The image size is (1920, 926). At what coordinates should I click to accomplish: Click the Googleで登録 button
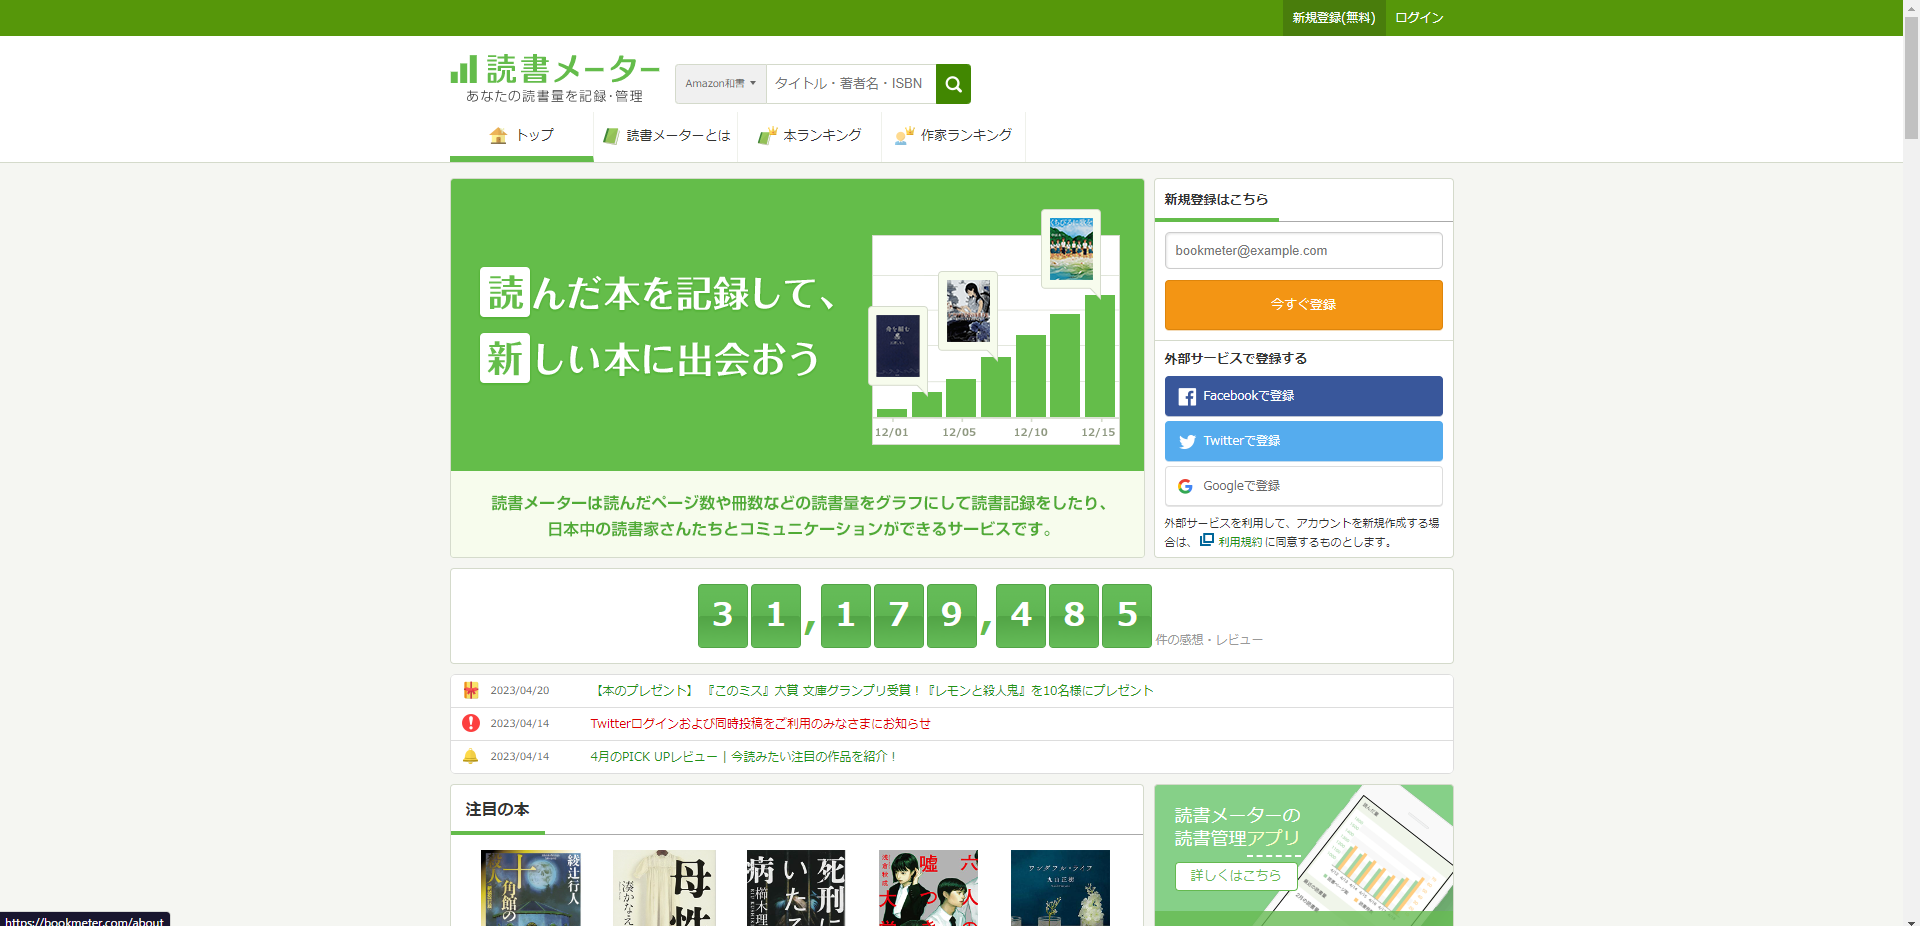tap(1303, 486)
